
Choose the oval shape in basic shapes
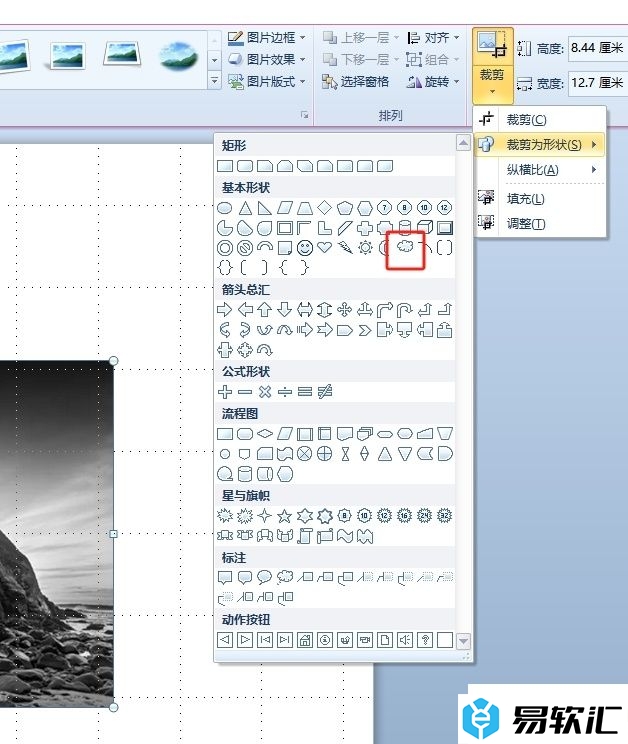point(224,208)
